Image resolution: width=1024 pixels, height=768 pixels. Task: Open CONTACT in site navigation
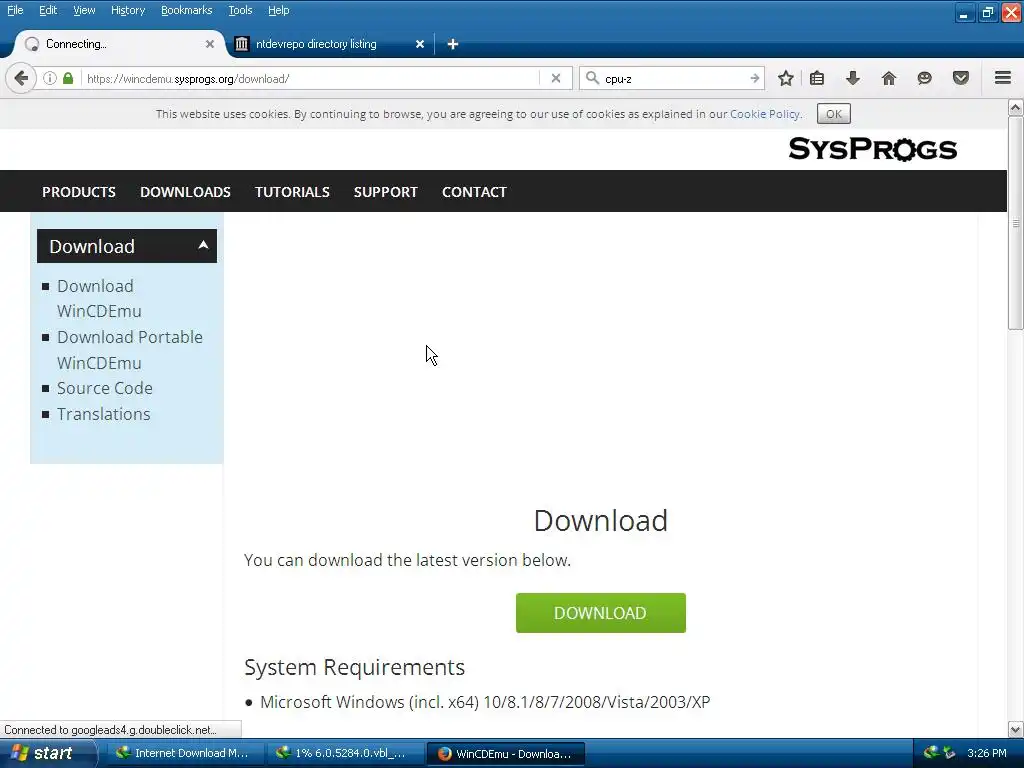pyautogui.click(x=474, y=192)
